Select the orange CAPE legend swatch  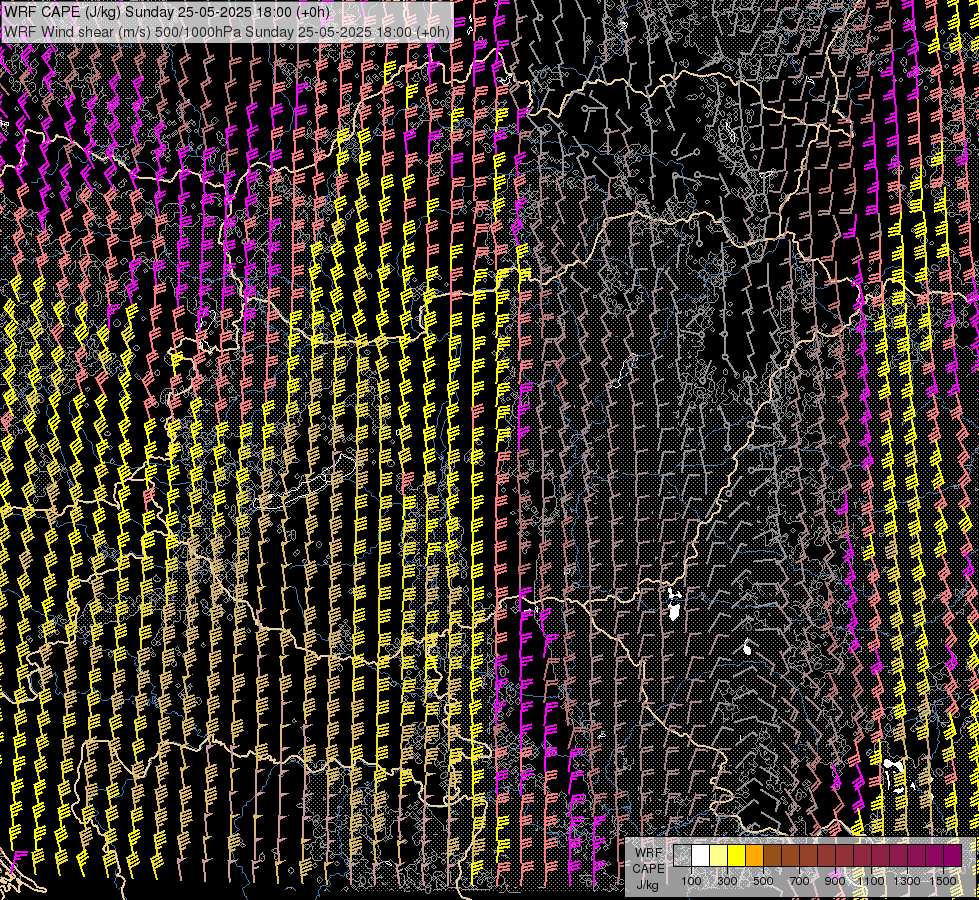754,855
